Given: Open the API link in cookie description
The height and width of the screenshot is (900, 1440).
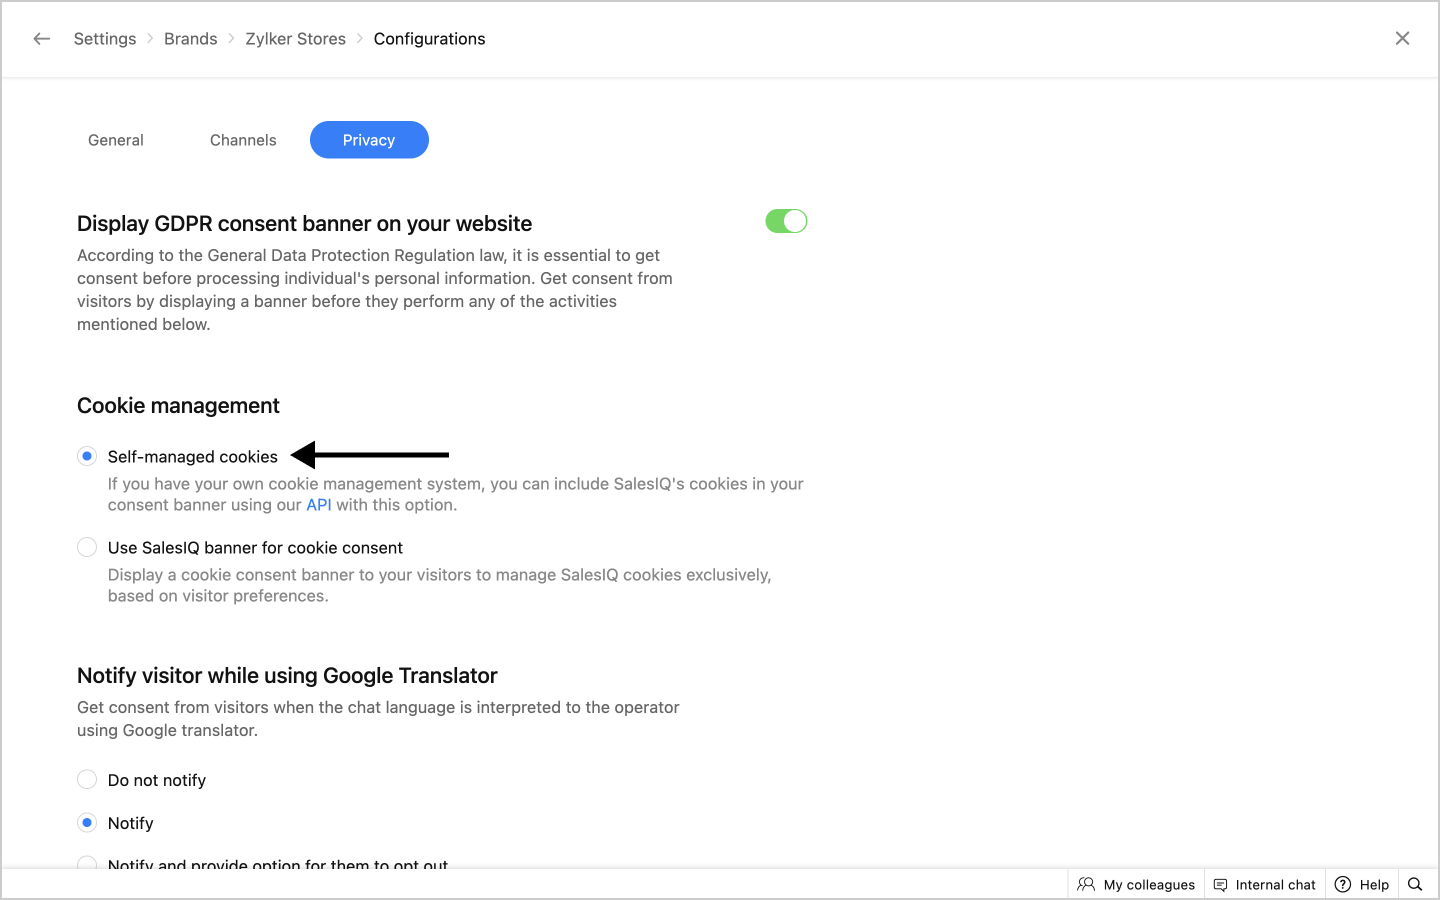Looking at the screenshot, I should click(x=318, y=505).
